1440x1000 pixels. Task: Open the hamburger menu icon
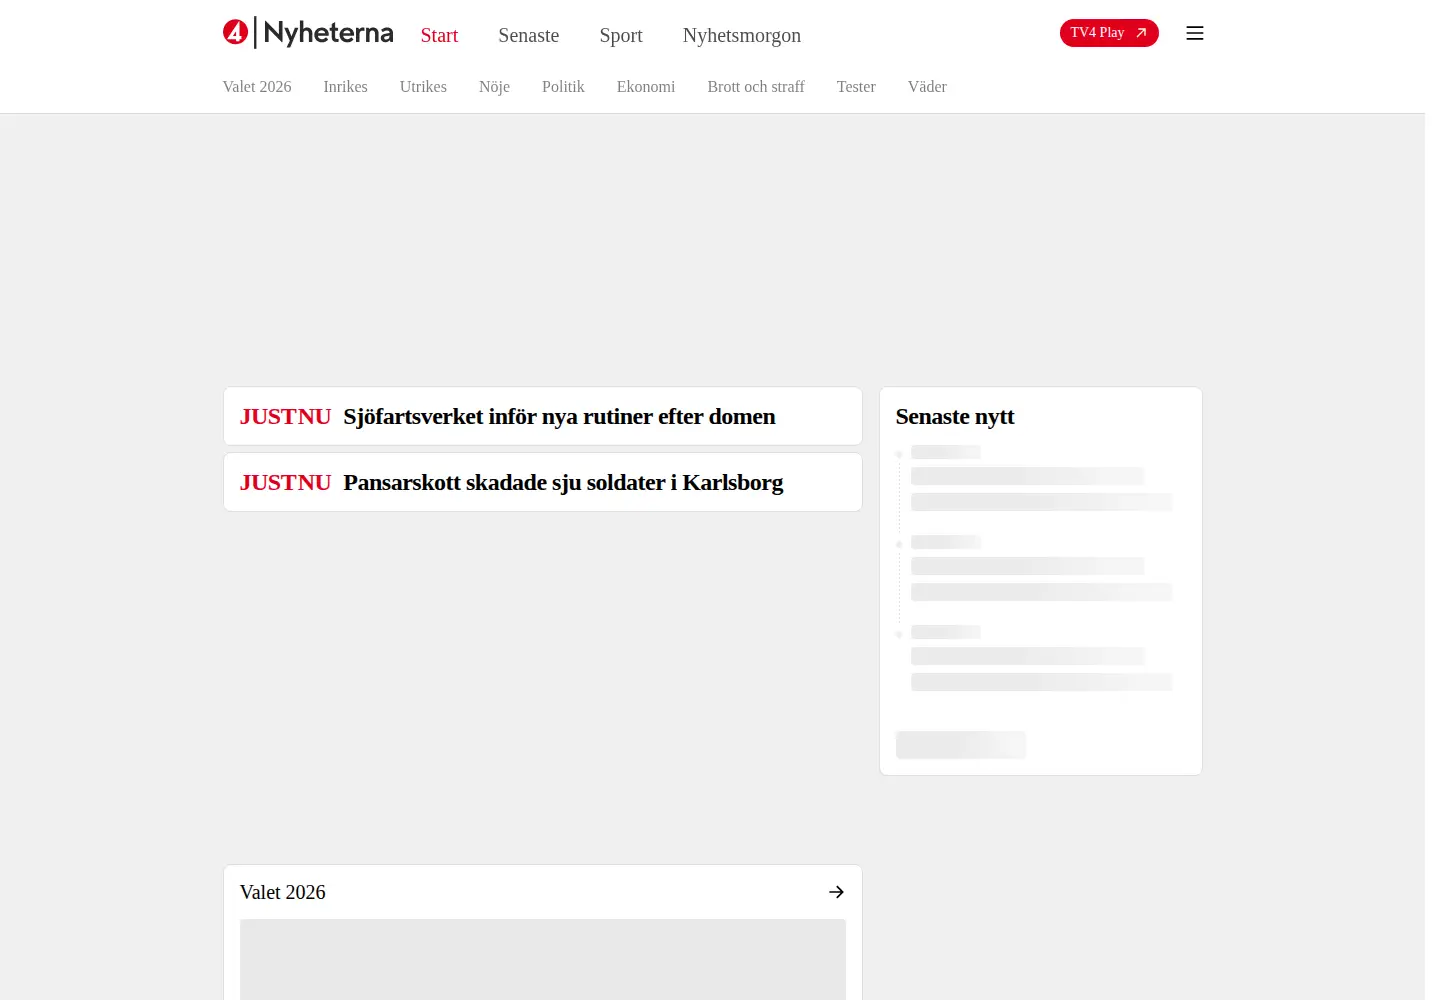point(1195,33)
